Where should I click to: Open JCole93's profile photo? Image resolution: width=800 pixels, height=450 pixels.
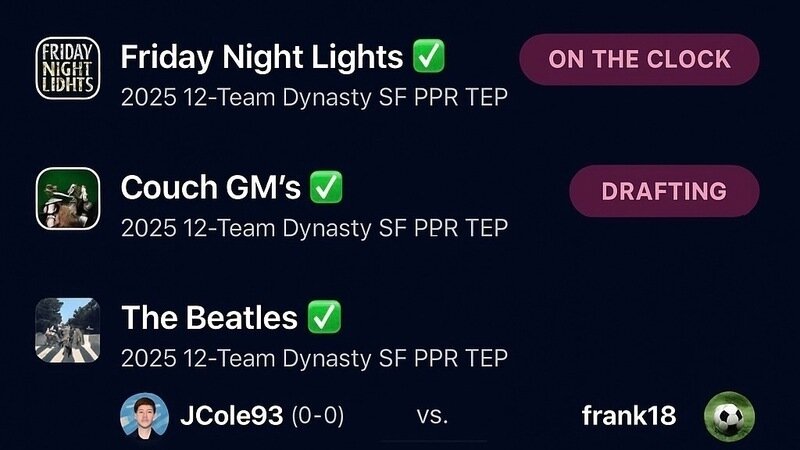144,415
